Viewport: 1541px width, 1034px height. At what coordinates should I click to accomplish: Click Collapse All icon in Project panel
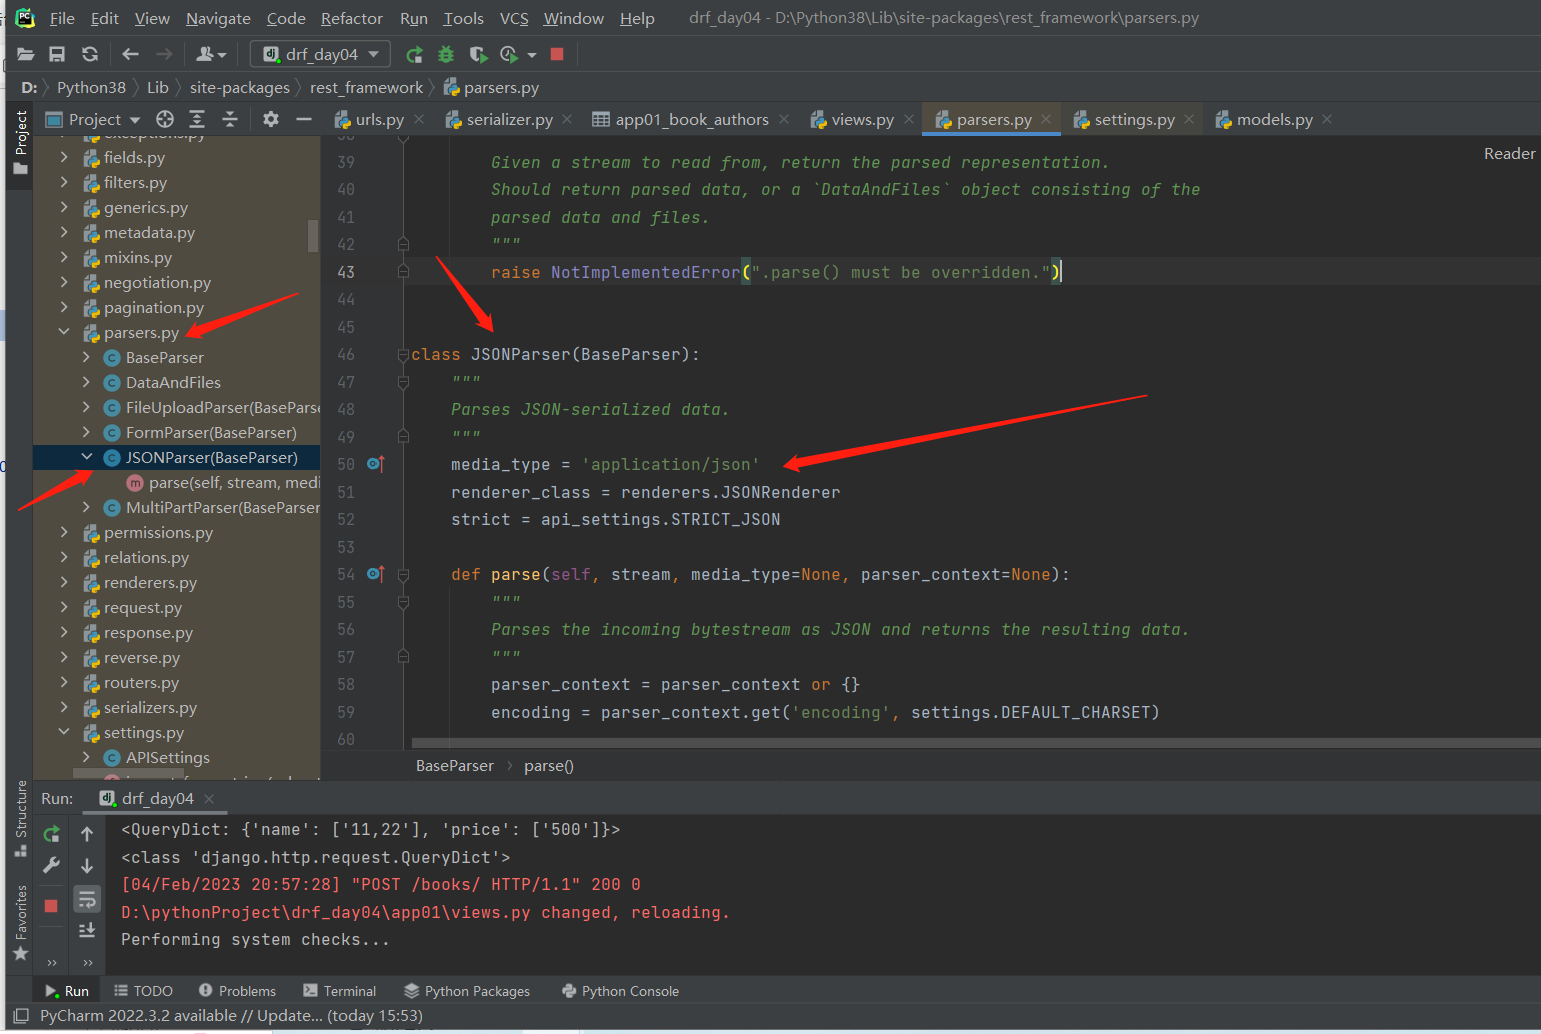pyautogui.click(x=230, y=119)
